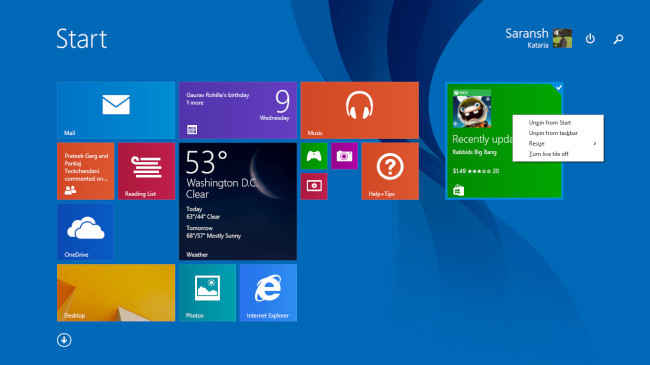
Task: Click the Rabbids Big Bang app image
Action: tap(472, 110)
